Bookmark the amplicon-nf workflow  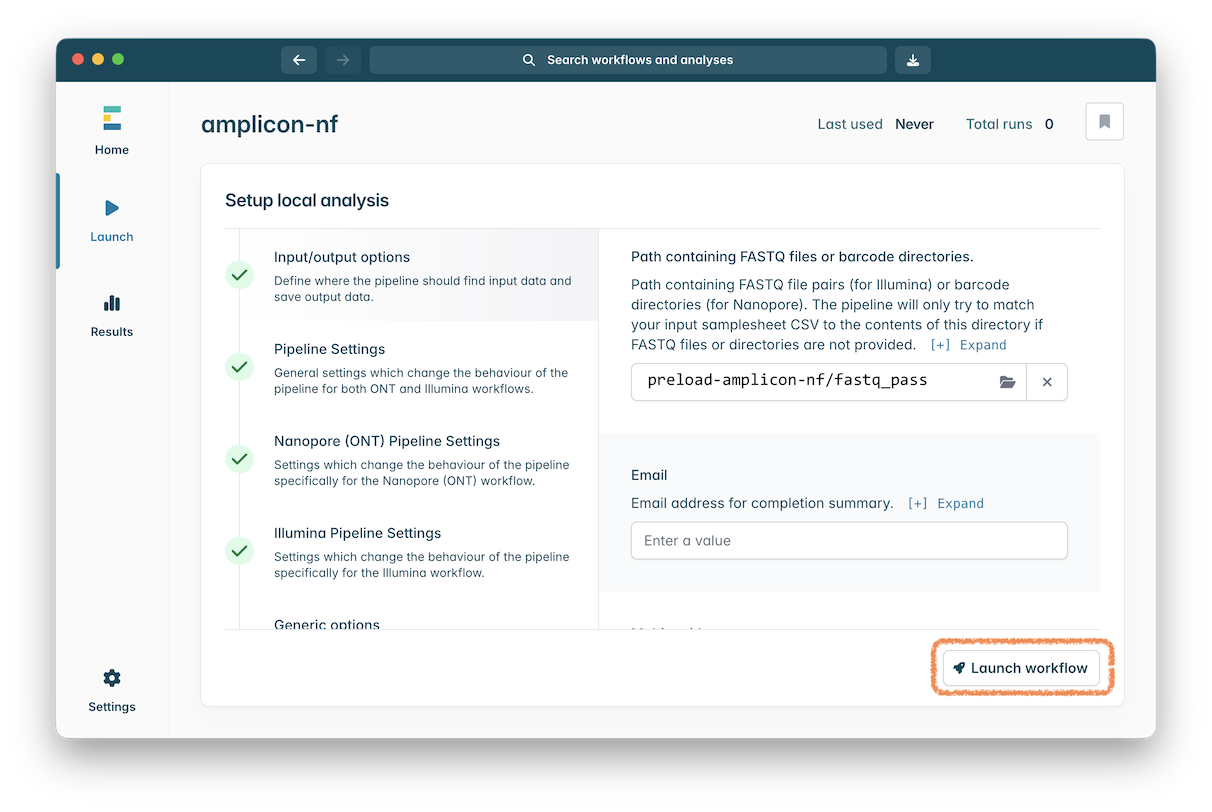[1104, 122]
